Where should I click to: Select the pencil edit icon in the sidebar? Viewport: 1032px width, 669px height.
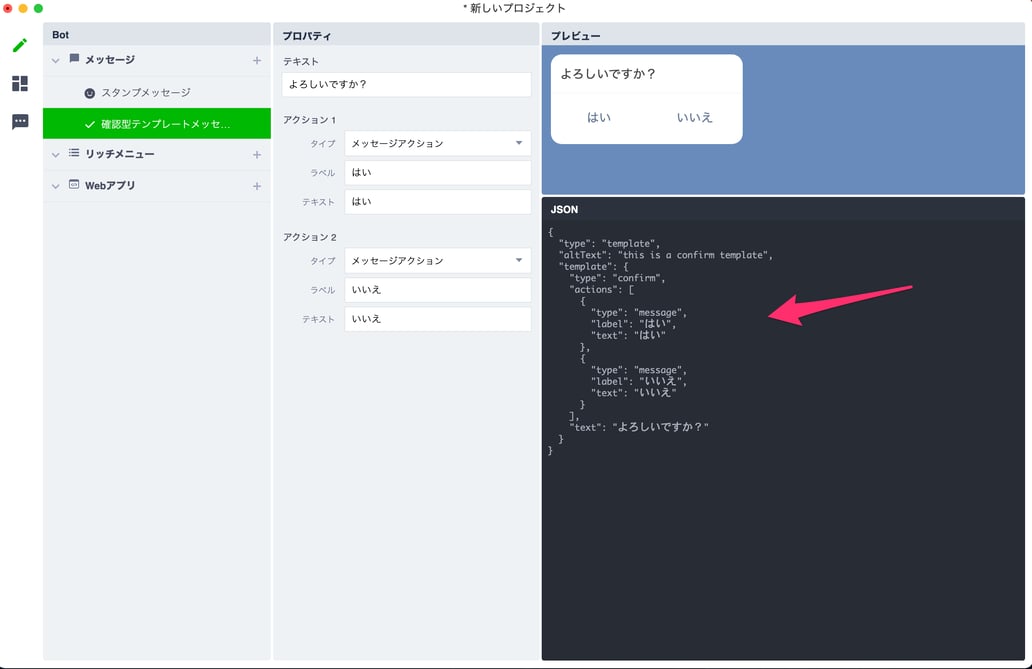pos(19,45)
